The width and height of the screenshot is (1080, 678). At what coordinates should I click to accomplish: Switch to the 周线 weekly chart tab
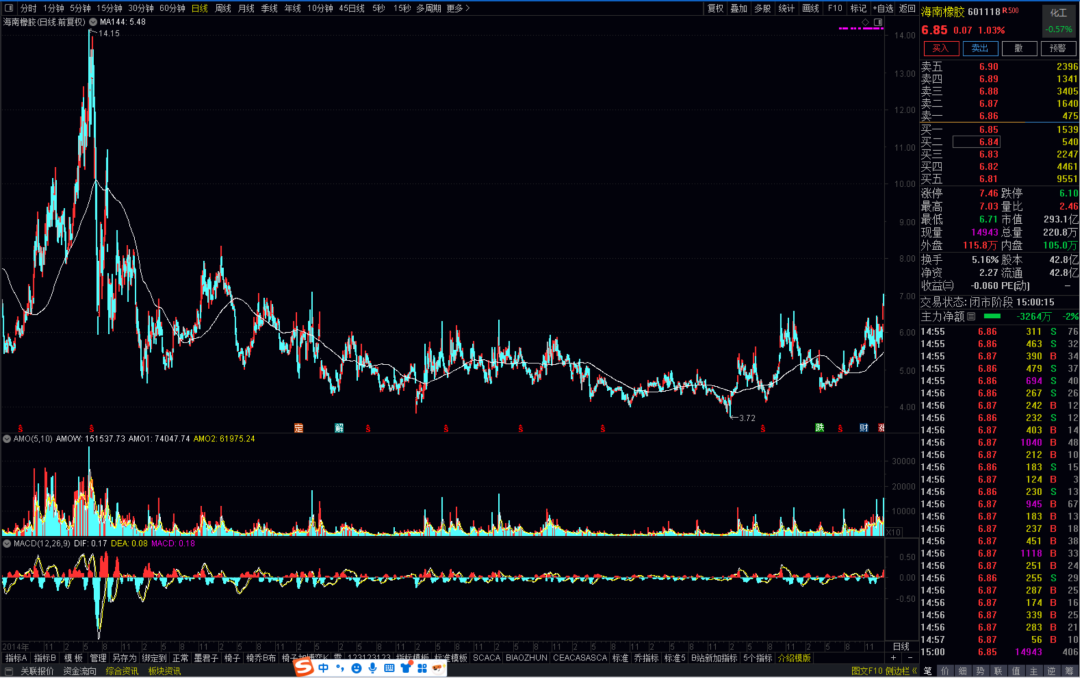(223, 8)
